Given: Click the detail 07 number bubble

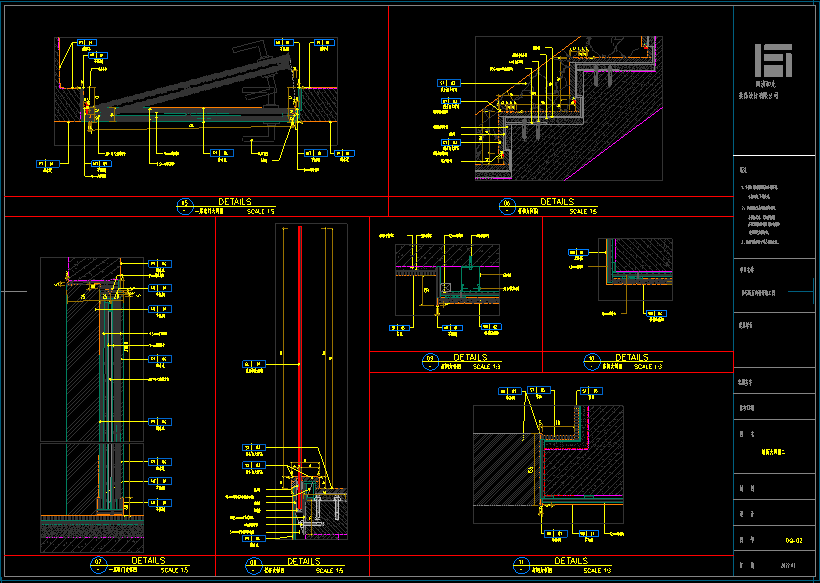Looking at the screenshot, I should [98, 565].
